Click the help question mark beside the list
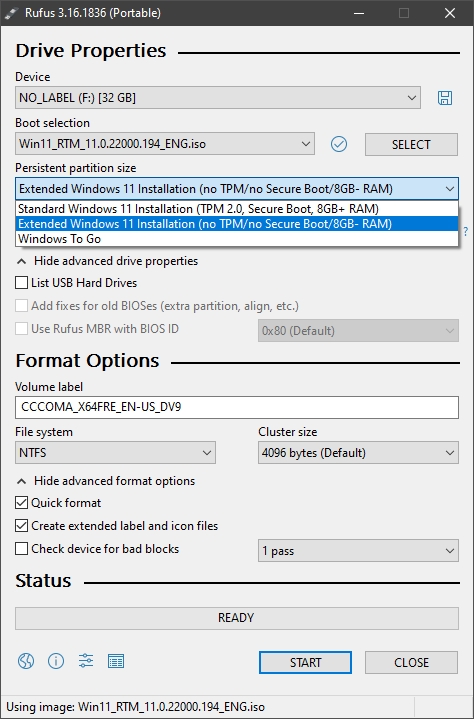Viewport: 474px width, 719px height. point(466,231)
